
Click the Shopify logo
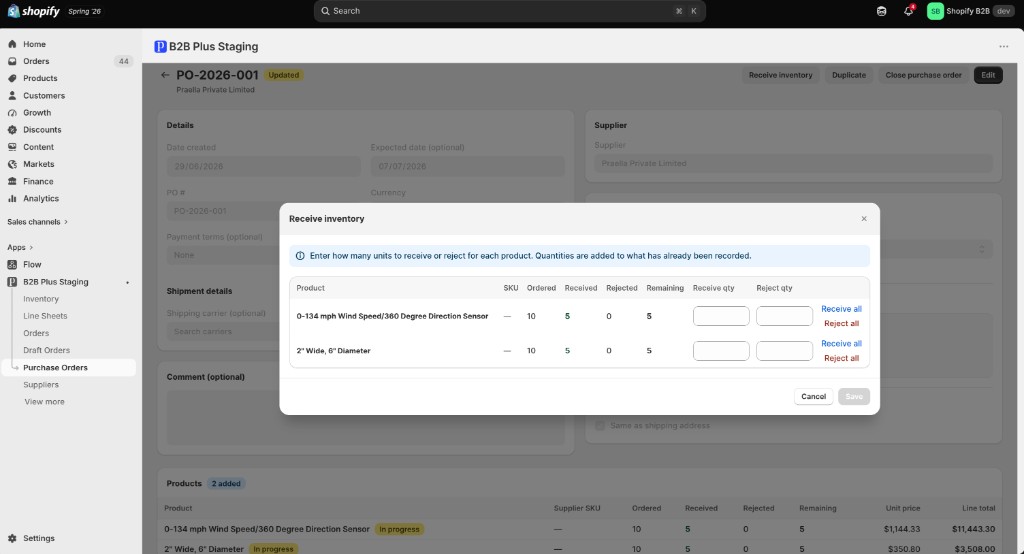[33, 11]
